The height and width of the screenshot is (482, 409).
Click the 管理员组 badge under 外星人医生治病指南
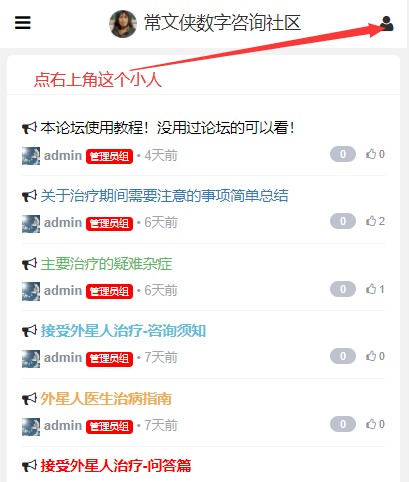[109, 426]
